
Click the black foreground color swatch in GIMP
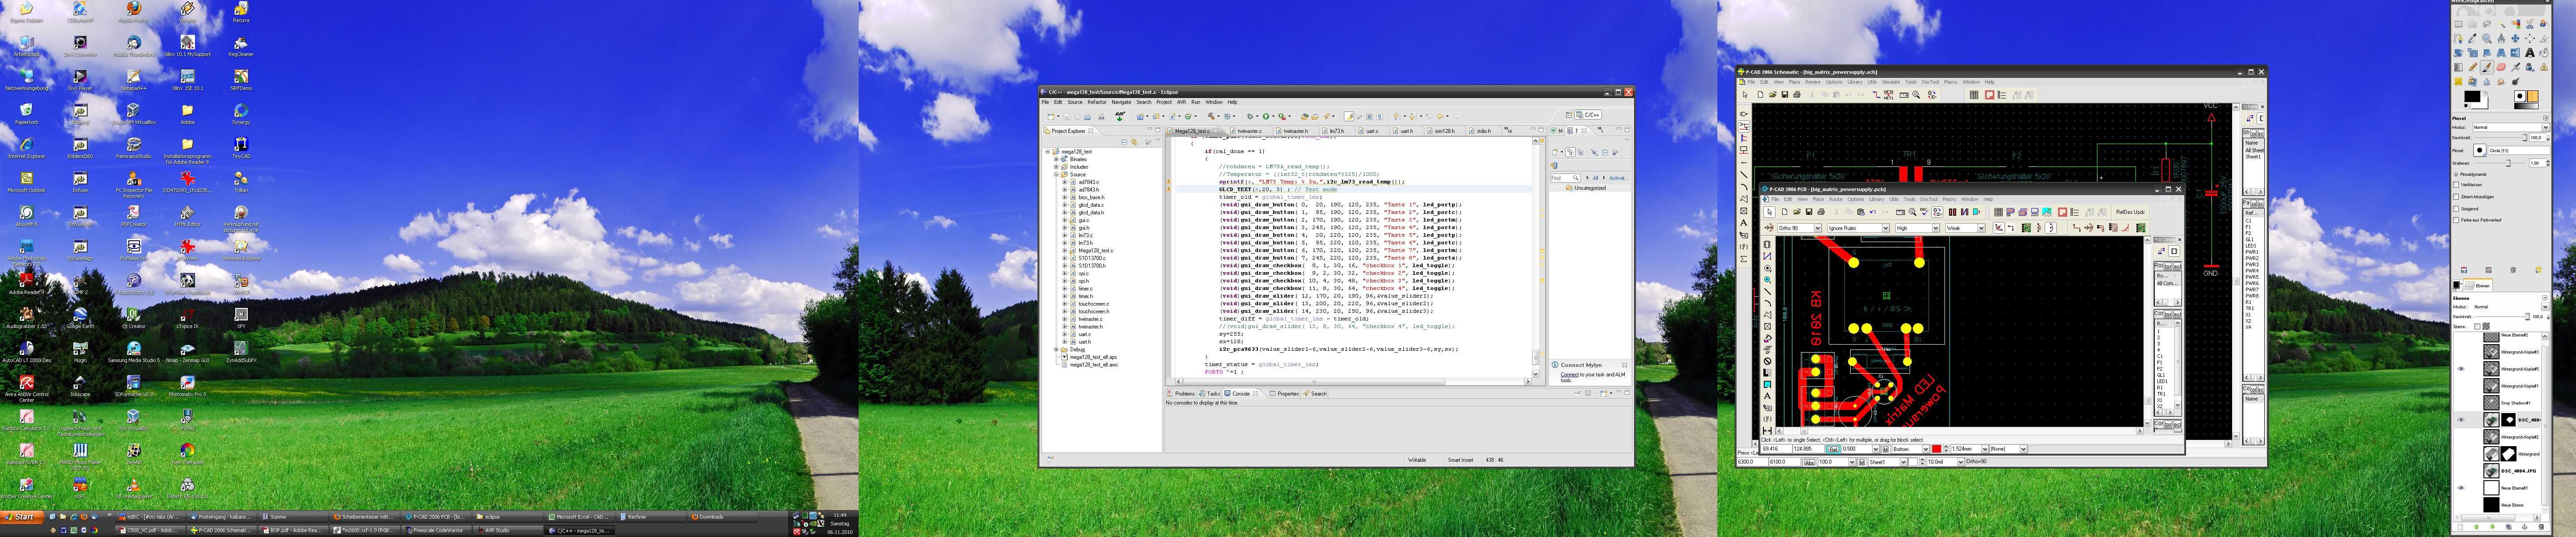(2473, 96)
